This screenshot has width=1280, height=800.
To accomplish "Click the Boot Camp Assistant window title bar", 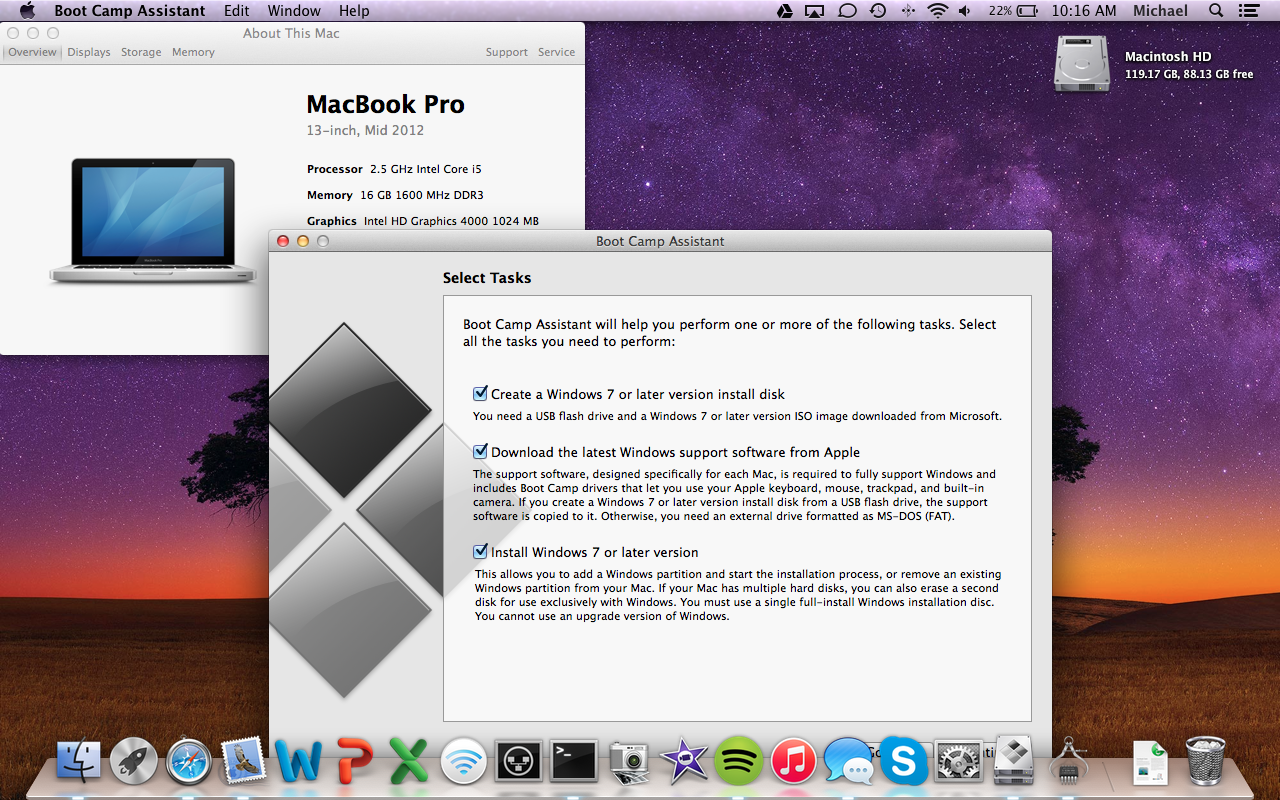I will [660, 241].
